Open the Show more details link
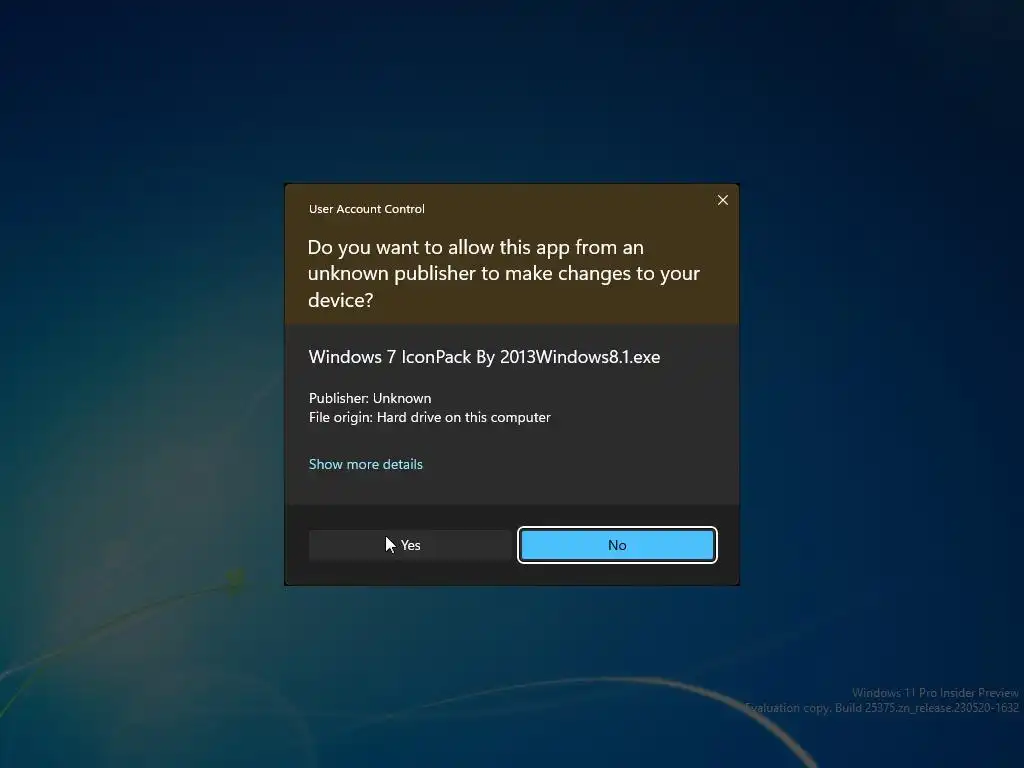1024x768 pixels. click(x=366, y=464)
